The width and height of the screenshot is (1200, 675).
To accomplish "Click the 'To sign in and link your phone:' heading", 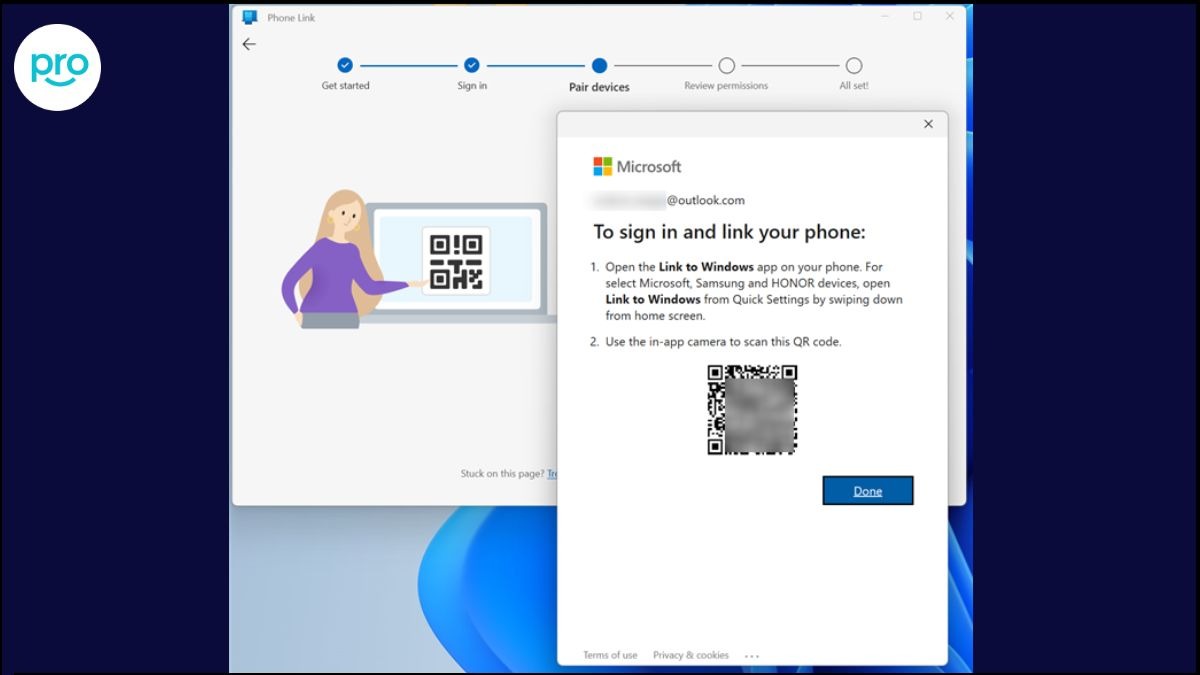I will pos(729,232).
